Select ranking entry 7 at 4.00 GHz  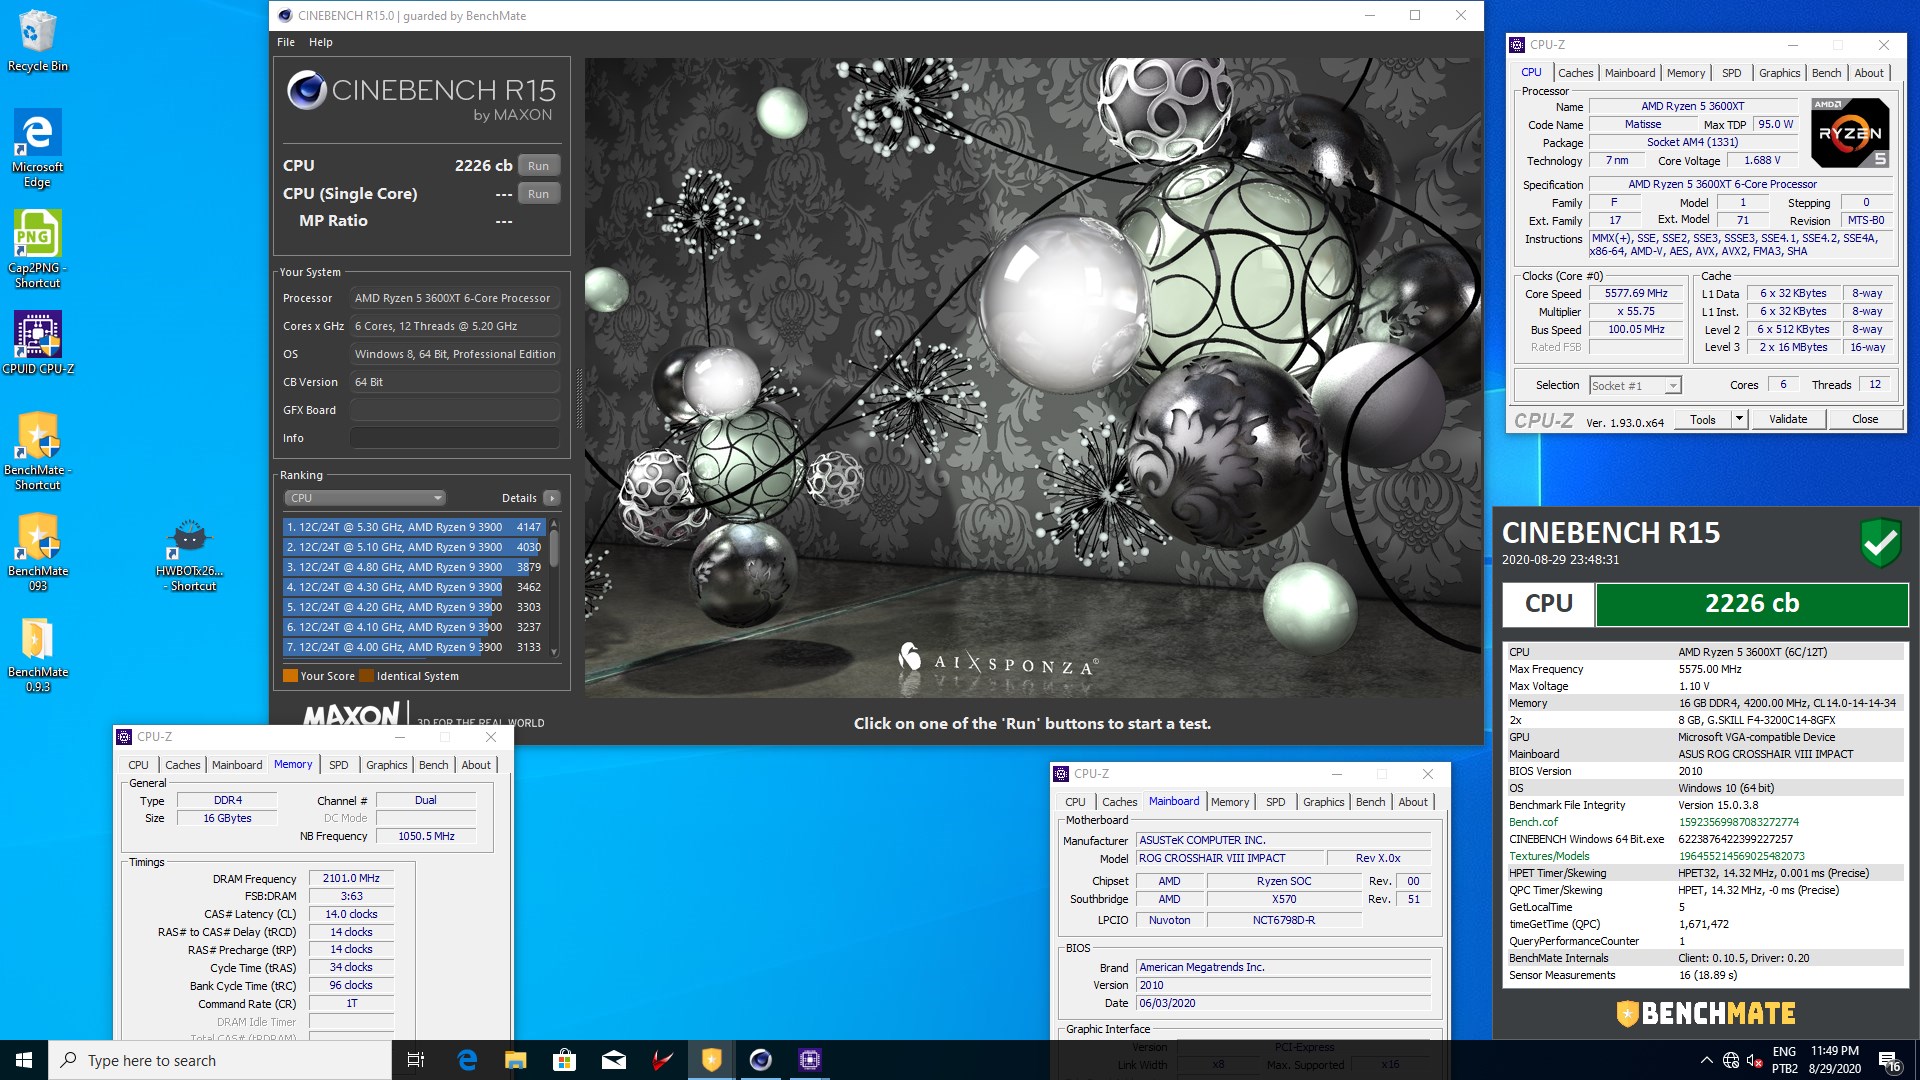(x=414, y=647)
